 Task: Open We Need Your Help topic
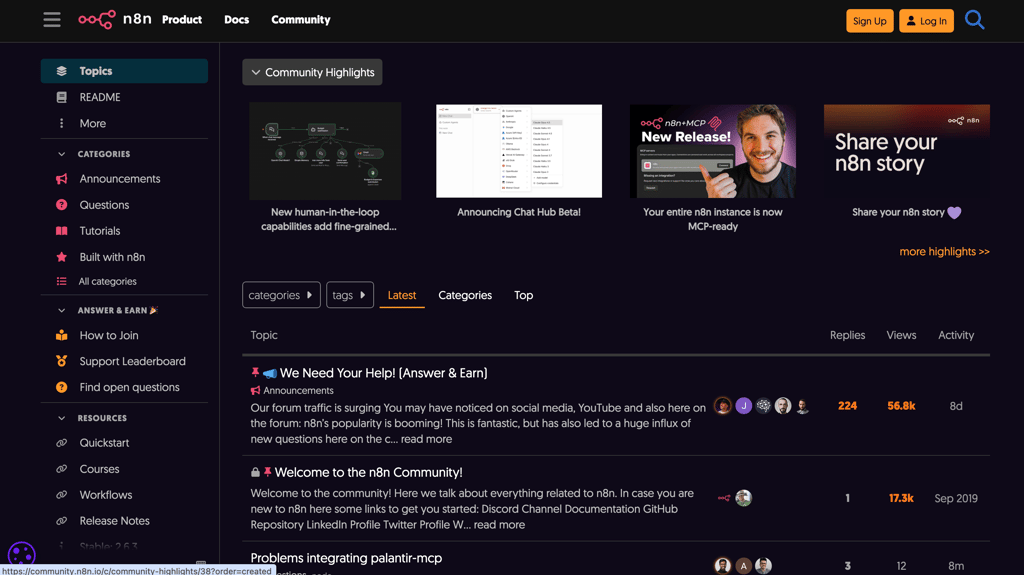(x=383, y=373)
